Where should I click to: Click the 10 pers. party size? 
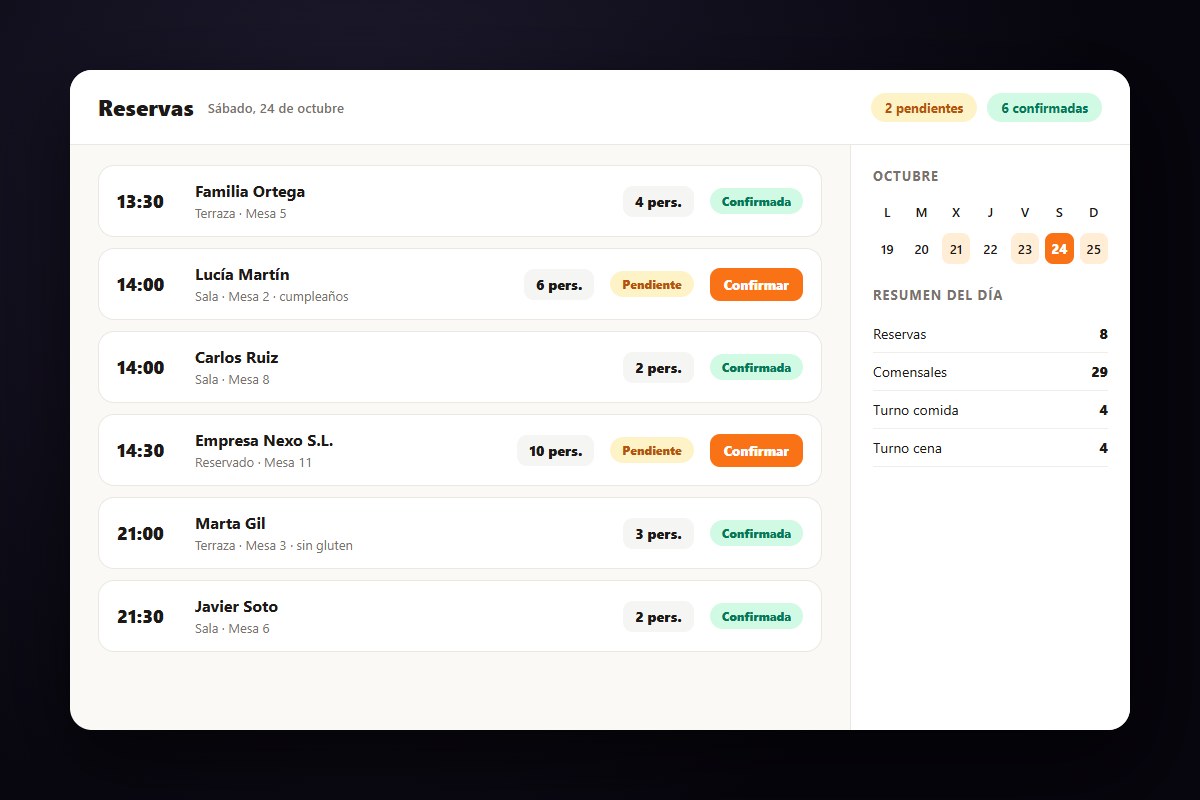pos(555,451)
